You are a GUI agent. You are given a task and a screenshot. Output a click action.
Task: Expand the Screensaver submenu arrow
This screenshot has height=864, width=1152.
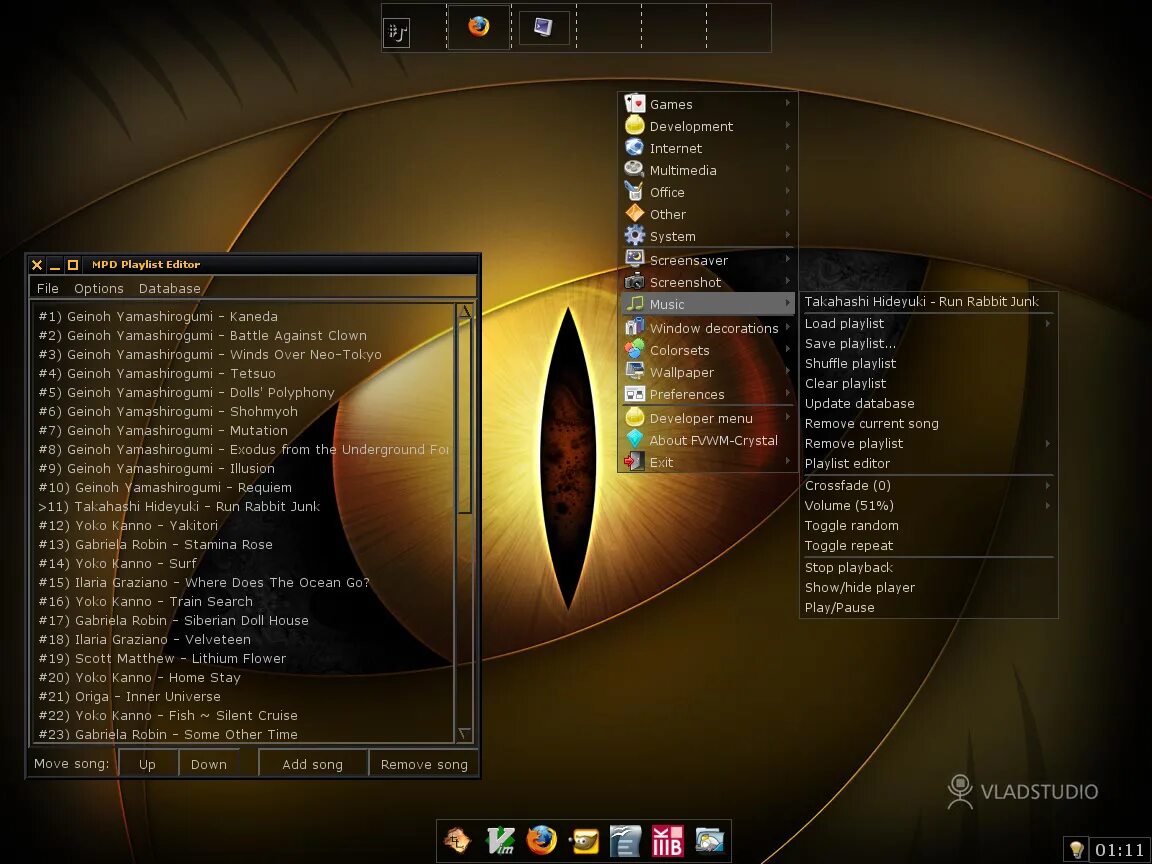[788, 259]
